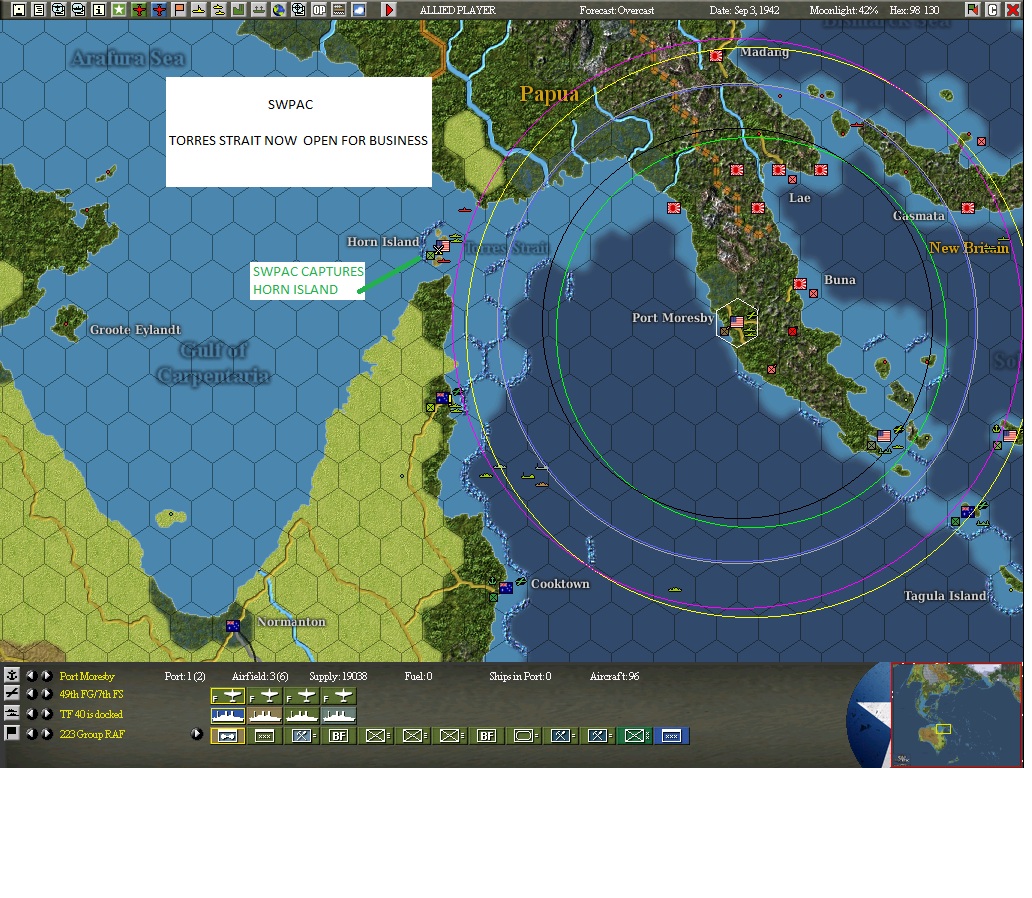Select the Normanton base flag on the map
This screenshot has width=1032, height=898.
(233, 625)
